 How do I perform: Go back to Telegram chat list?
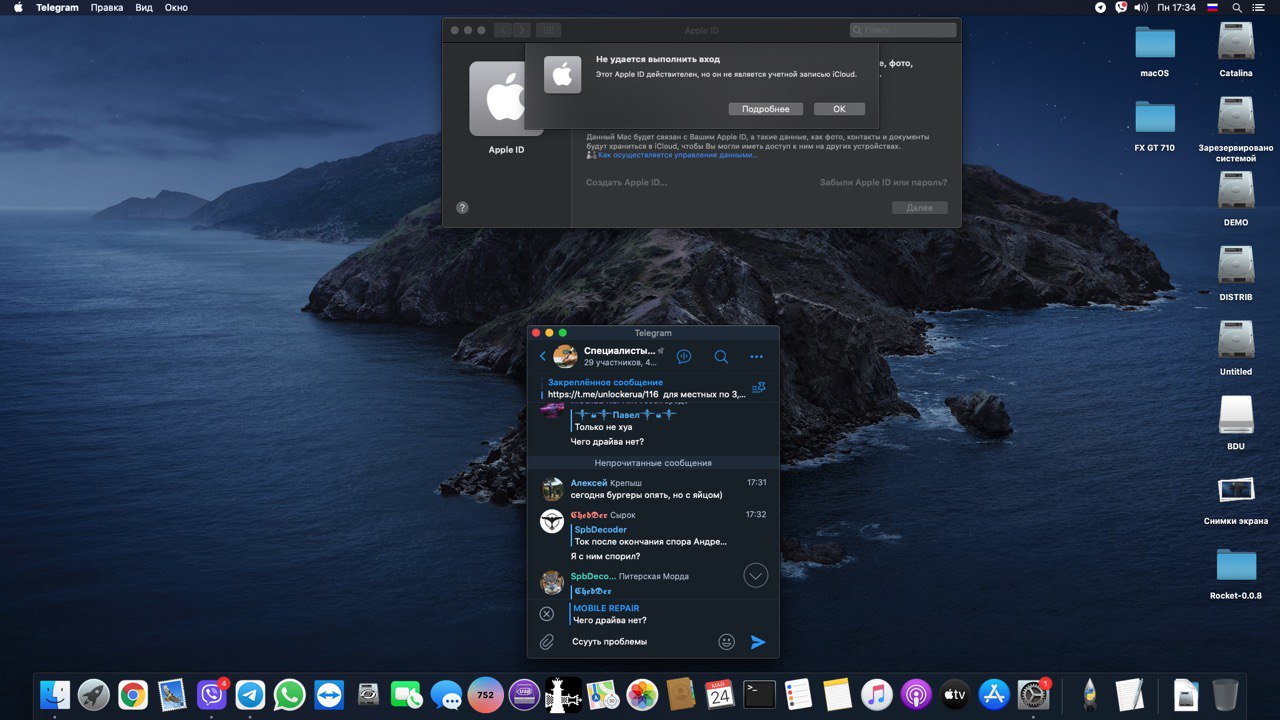543,356
